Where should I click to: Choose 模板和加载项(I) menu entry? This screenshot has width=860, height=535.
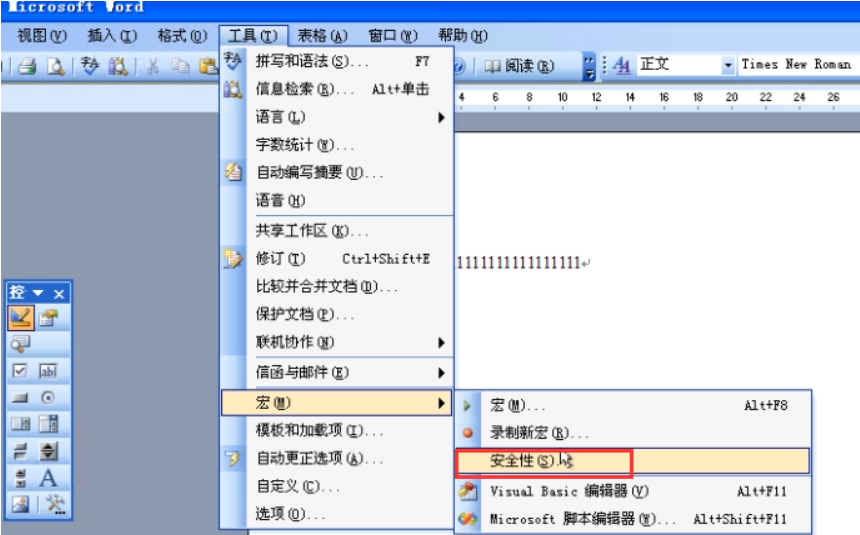[x=337, y=430]
